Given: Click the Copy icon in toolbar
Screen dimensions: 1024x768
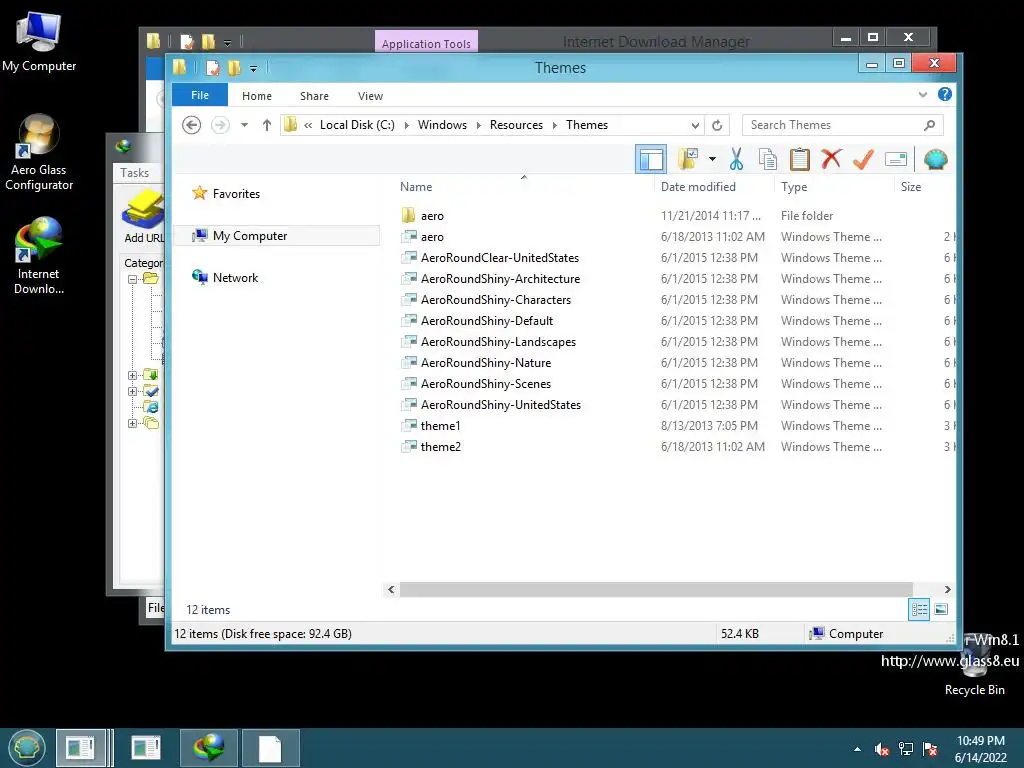Looking at the screenshot, I should pyautogui.click(x=768, y=159).
